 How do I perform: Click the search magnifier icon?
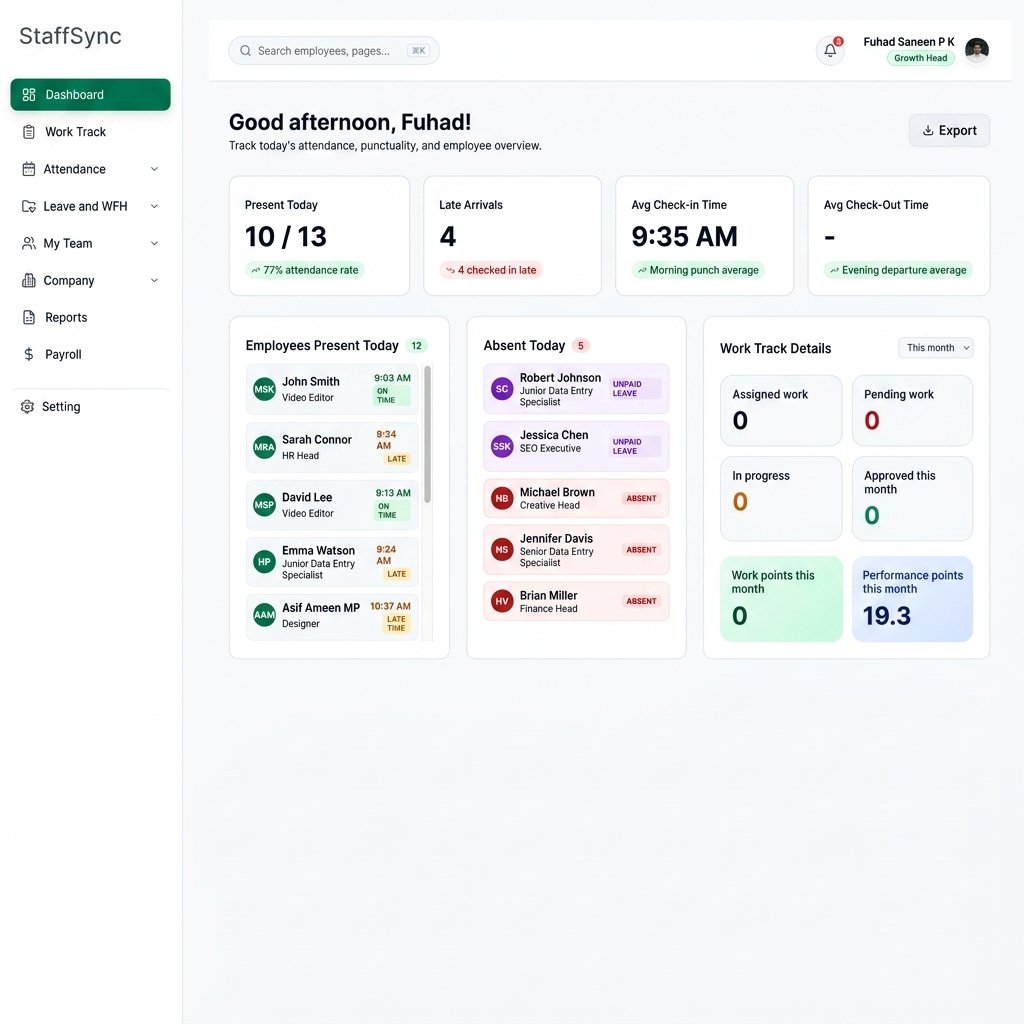click(x=246, y=51)
